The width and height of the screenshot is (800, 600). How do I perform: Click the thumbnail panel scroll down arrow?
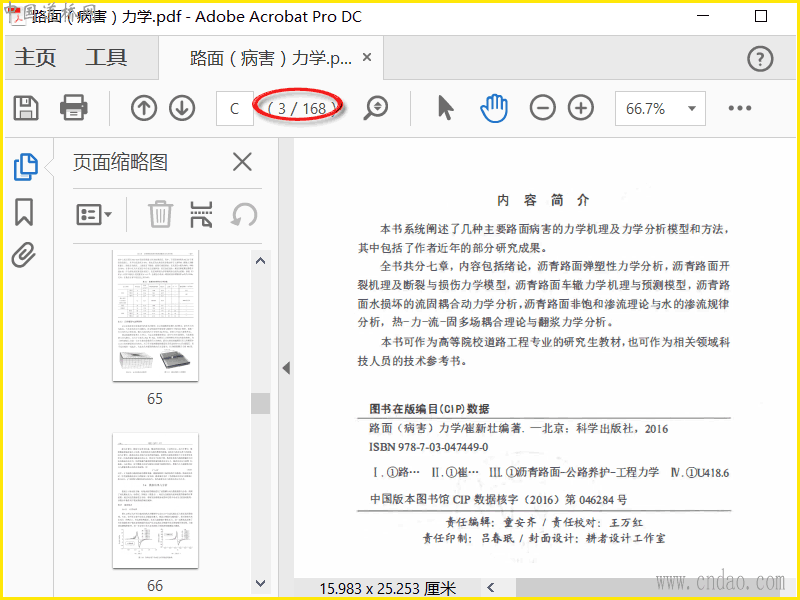coord(260,583)
